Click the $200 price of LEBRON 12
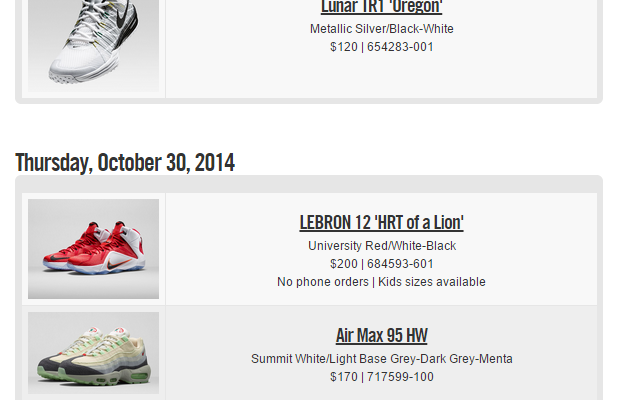Screen dimensions: 617x400 pyautogui.click(x=343, y=264)
